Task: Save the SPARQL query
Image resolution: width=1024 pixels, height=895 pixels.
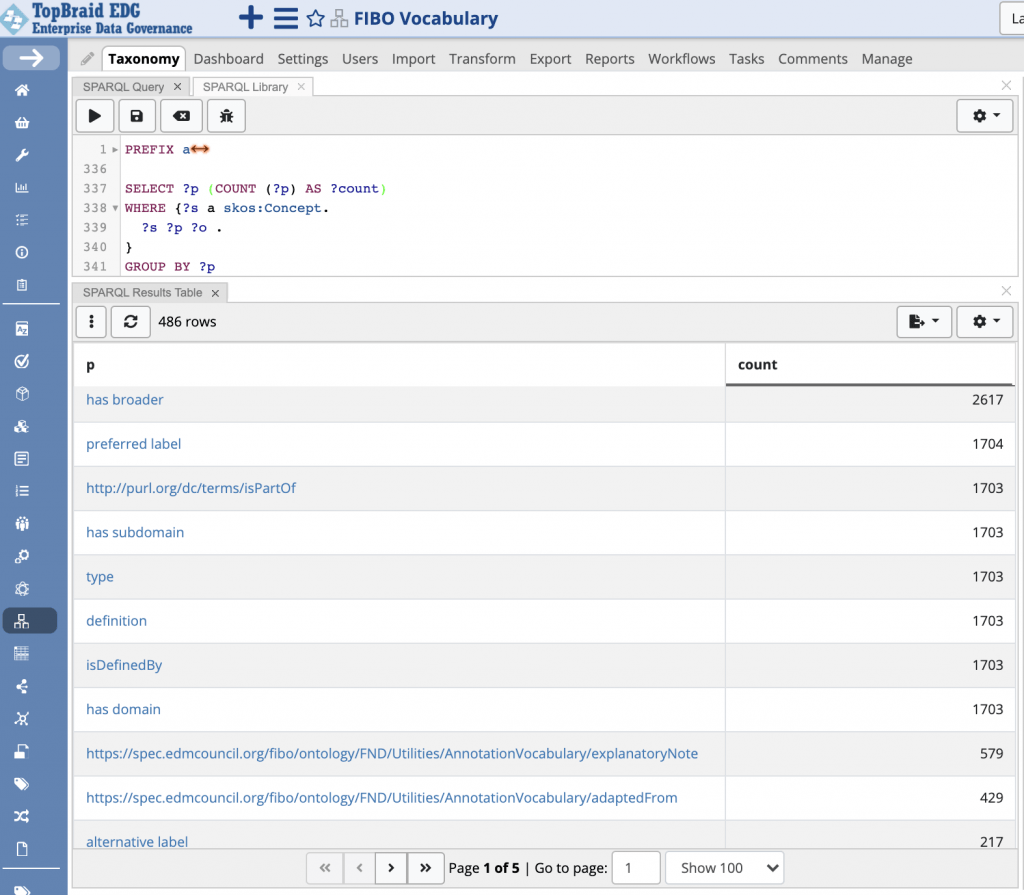Action: (x=136, y=116)
